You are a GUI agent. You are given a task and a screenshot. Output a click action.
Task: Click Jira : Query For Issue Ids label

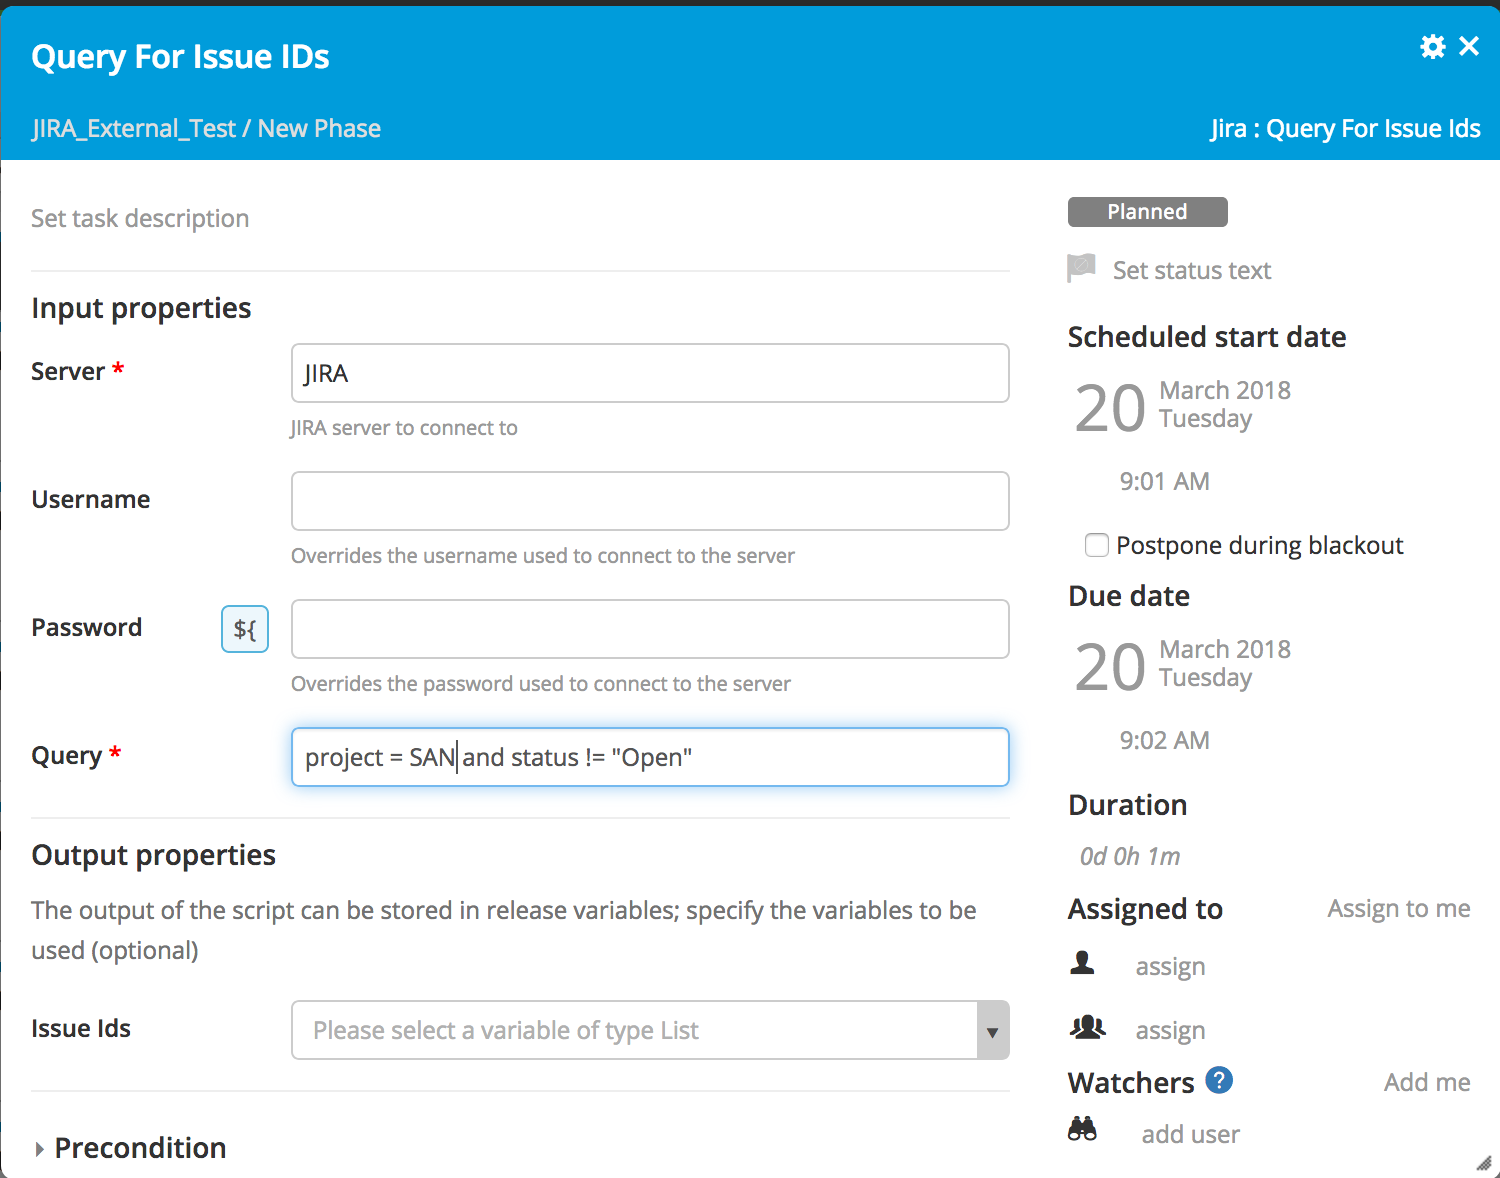pos(1345,128)
